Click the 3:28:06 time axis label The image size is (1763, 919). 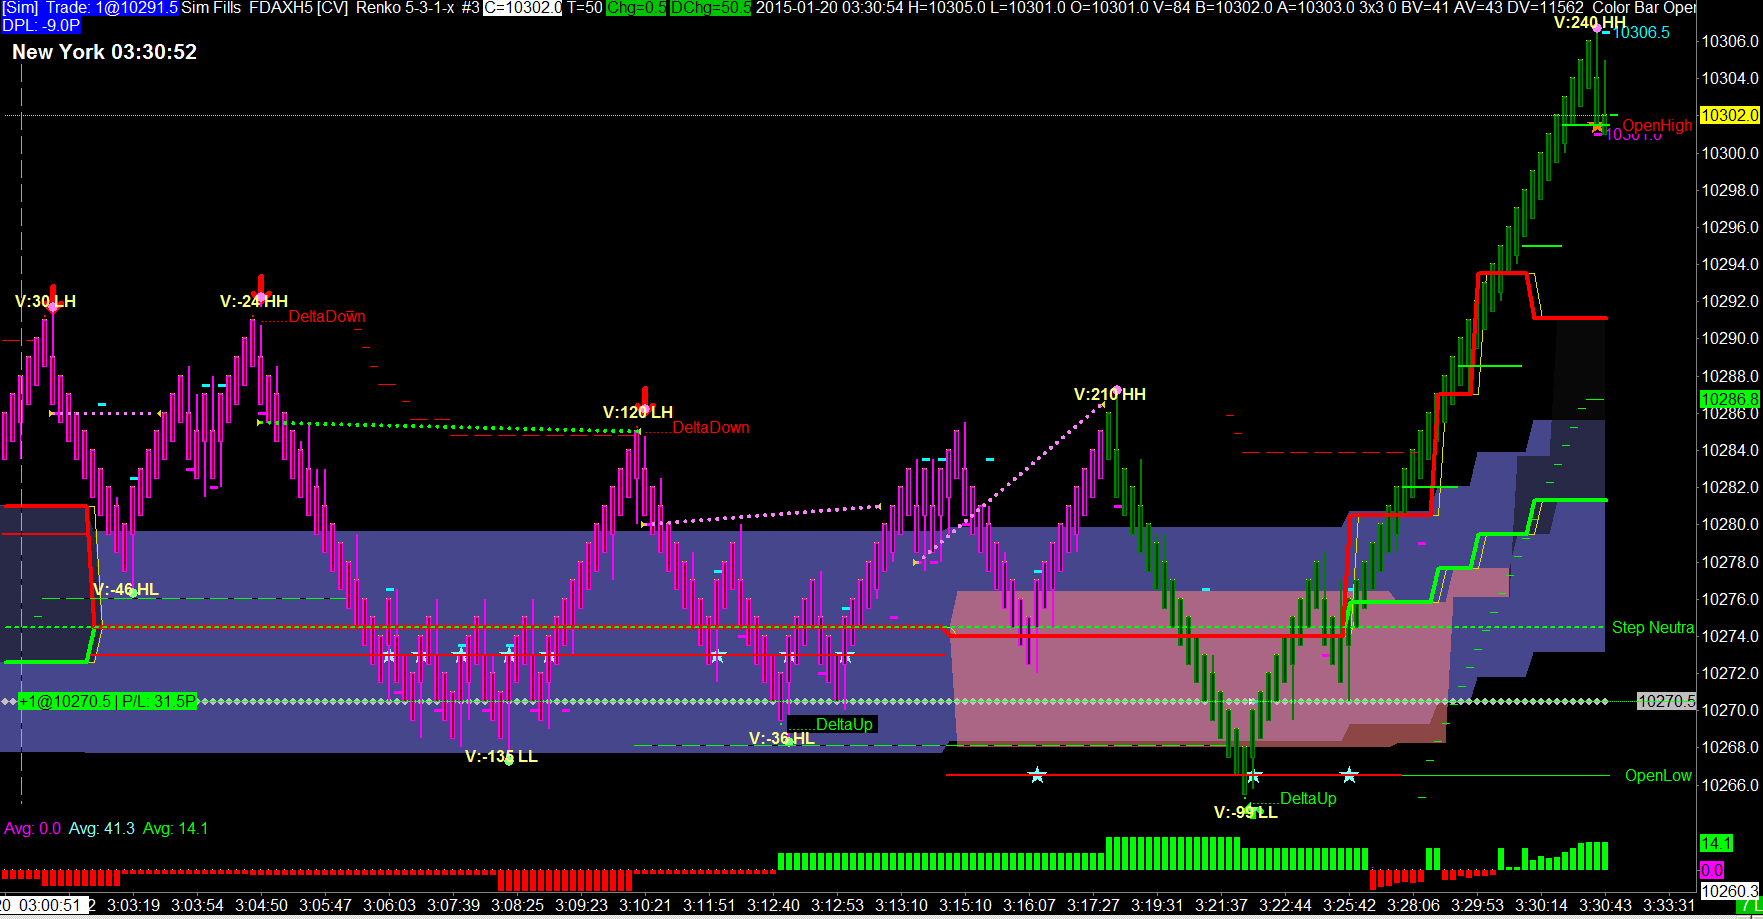(x=1413, y=905)
